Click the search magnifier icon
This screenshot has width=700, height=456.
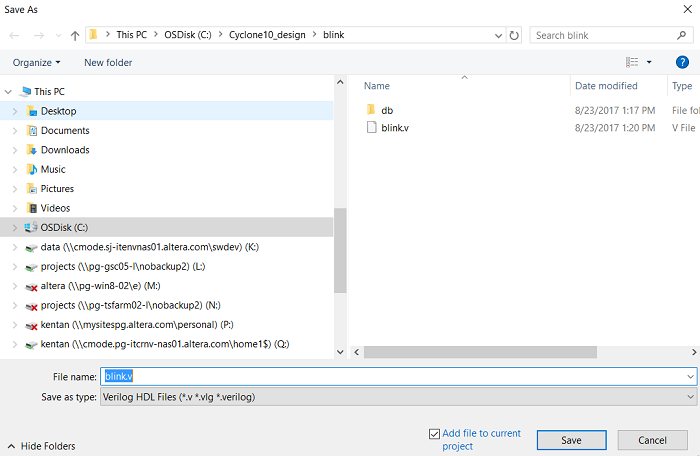(681, 35)
